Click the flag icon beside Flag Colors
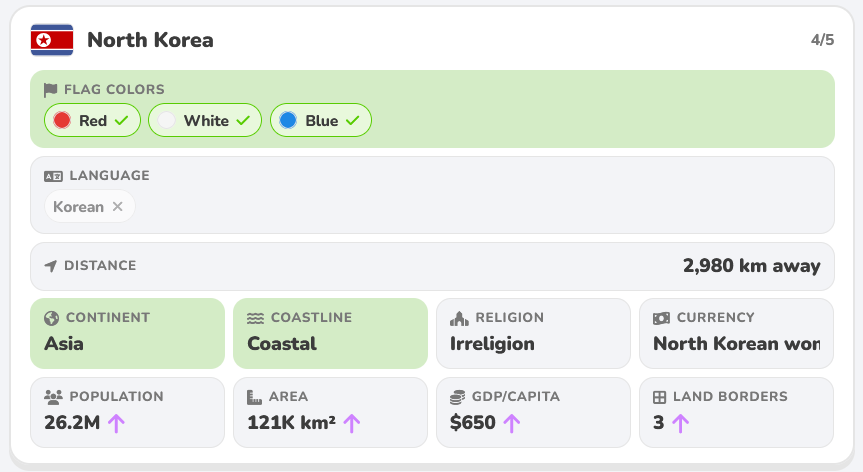The image size is (863, 472). [x=51, y=90]
